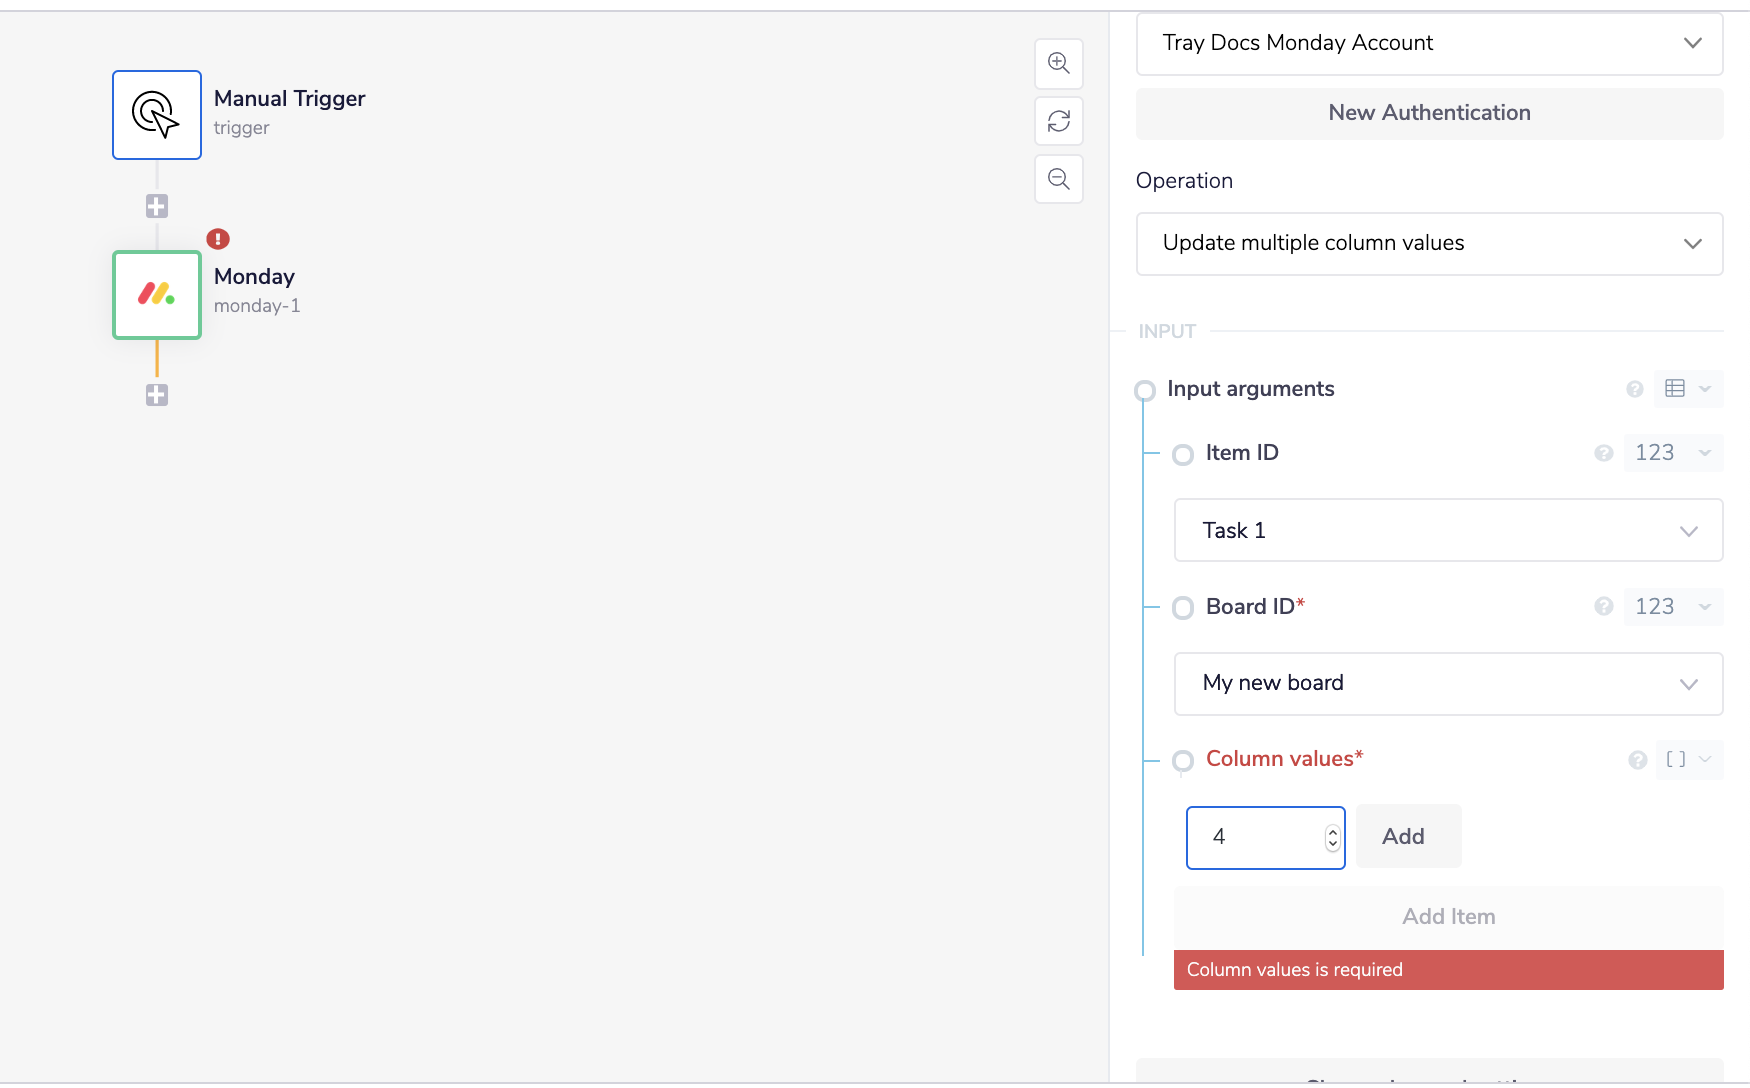This screenshot has height=1088, width=1750.
Task: Select the Manual Trigger step icon
Action: point(157,115)
